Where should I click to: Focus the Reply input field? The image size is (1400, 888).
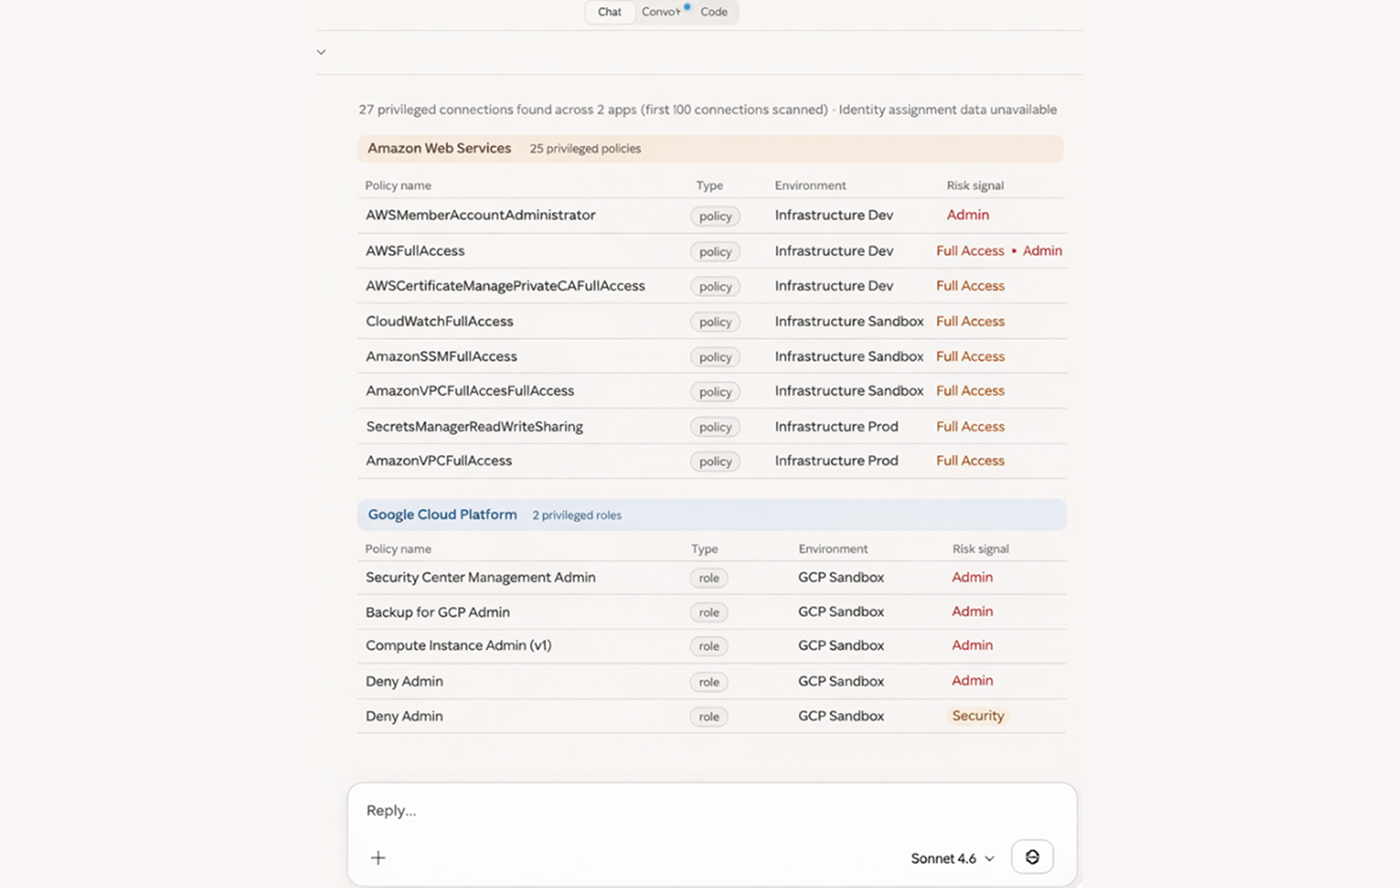click(x=711, y=810)
